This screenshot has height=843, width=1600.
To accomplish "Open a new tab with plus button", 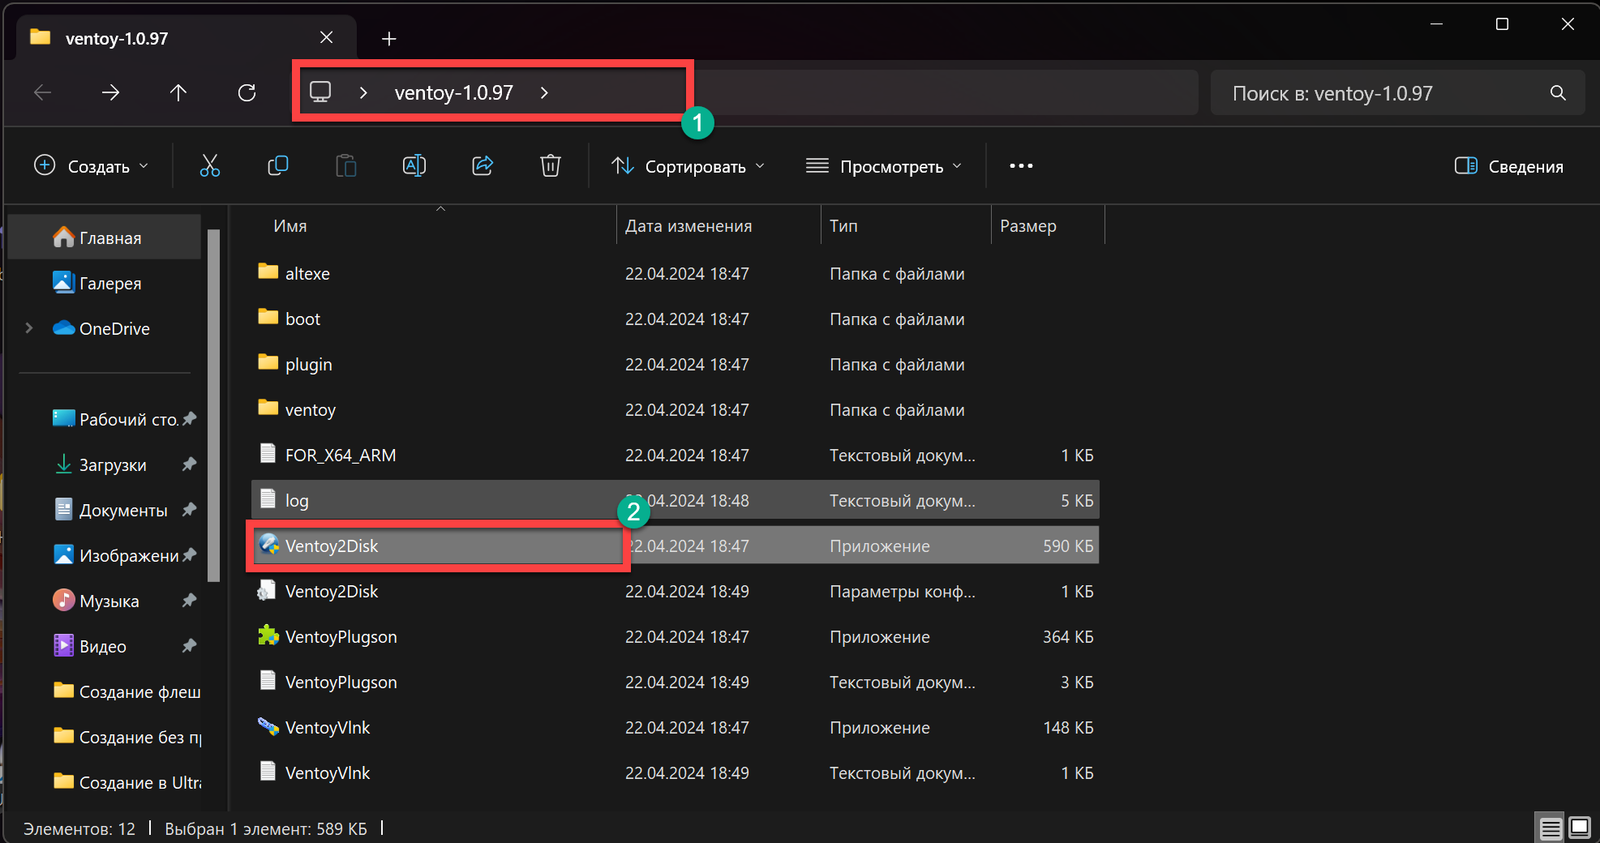I will tap(389, 39).
